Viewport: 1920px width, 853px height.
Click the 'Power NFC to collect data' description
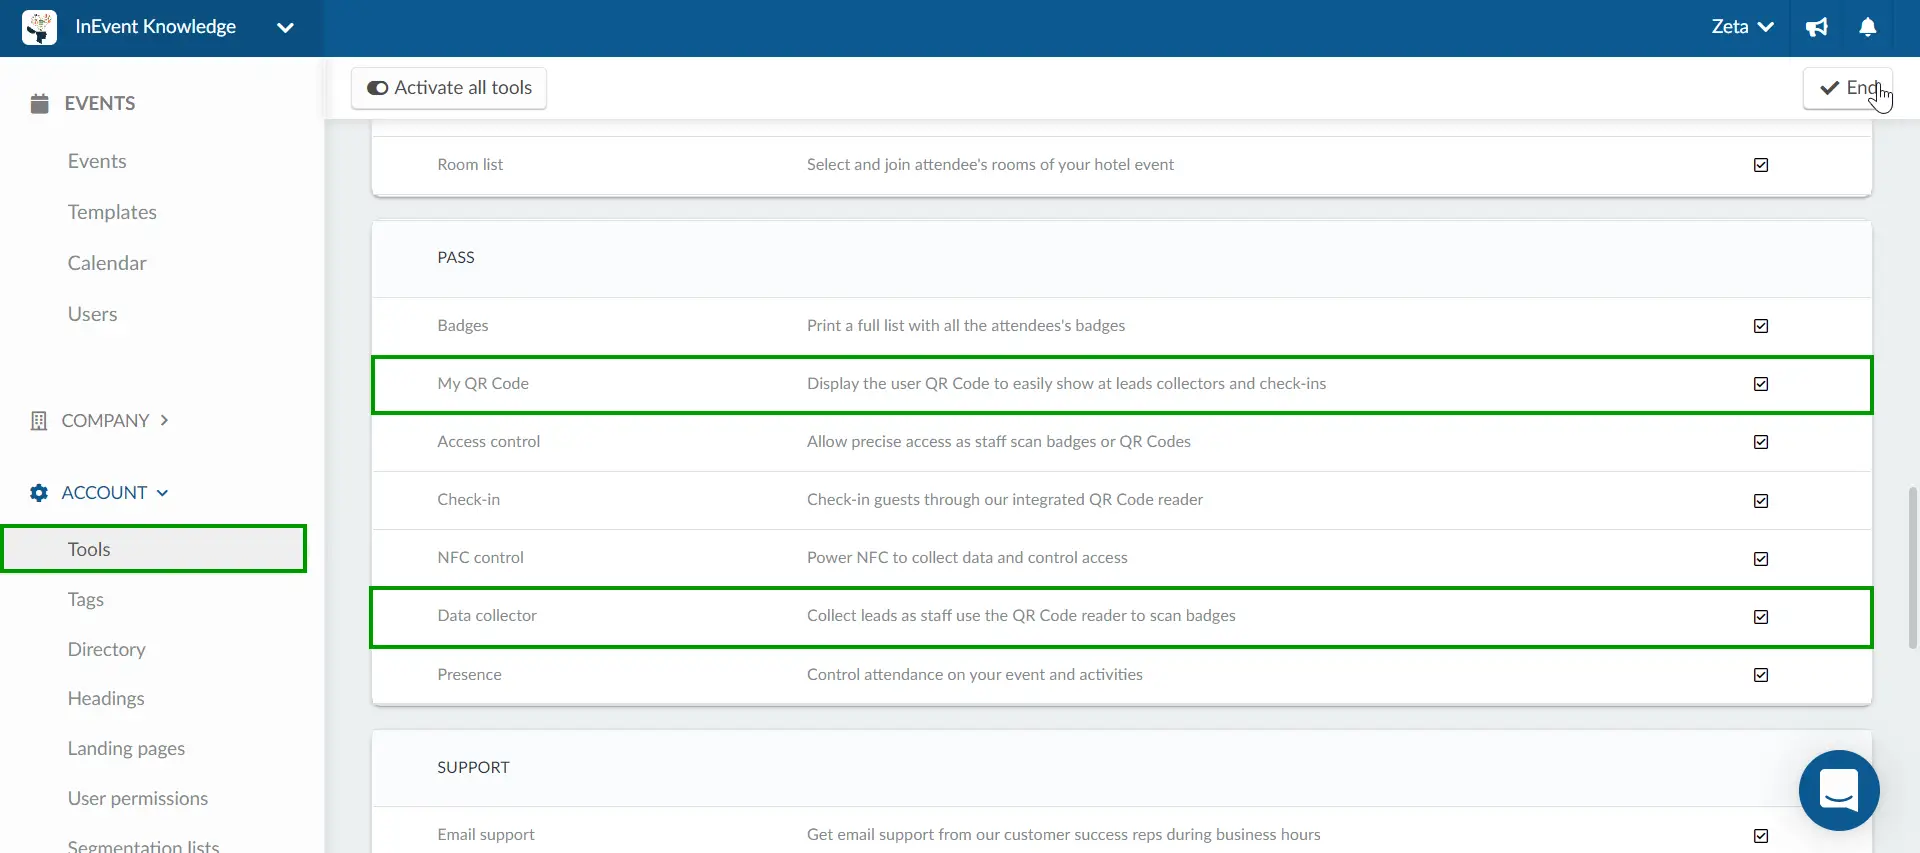tap(967, 557)
